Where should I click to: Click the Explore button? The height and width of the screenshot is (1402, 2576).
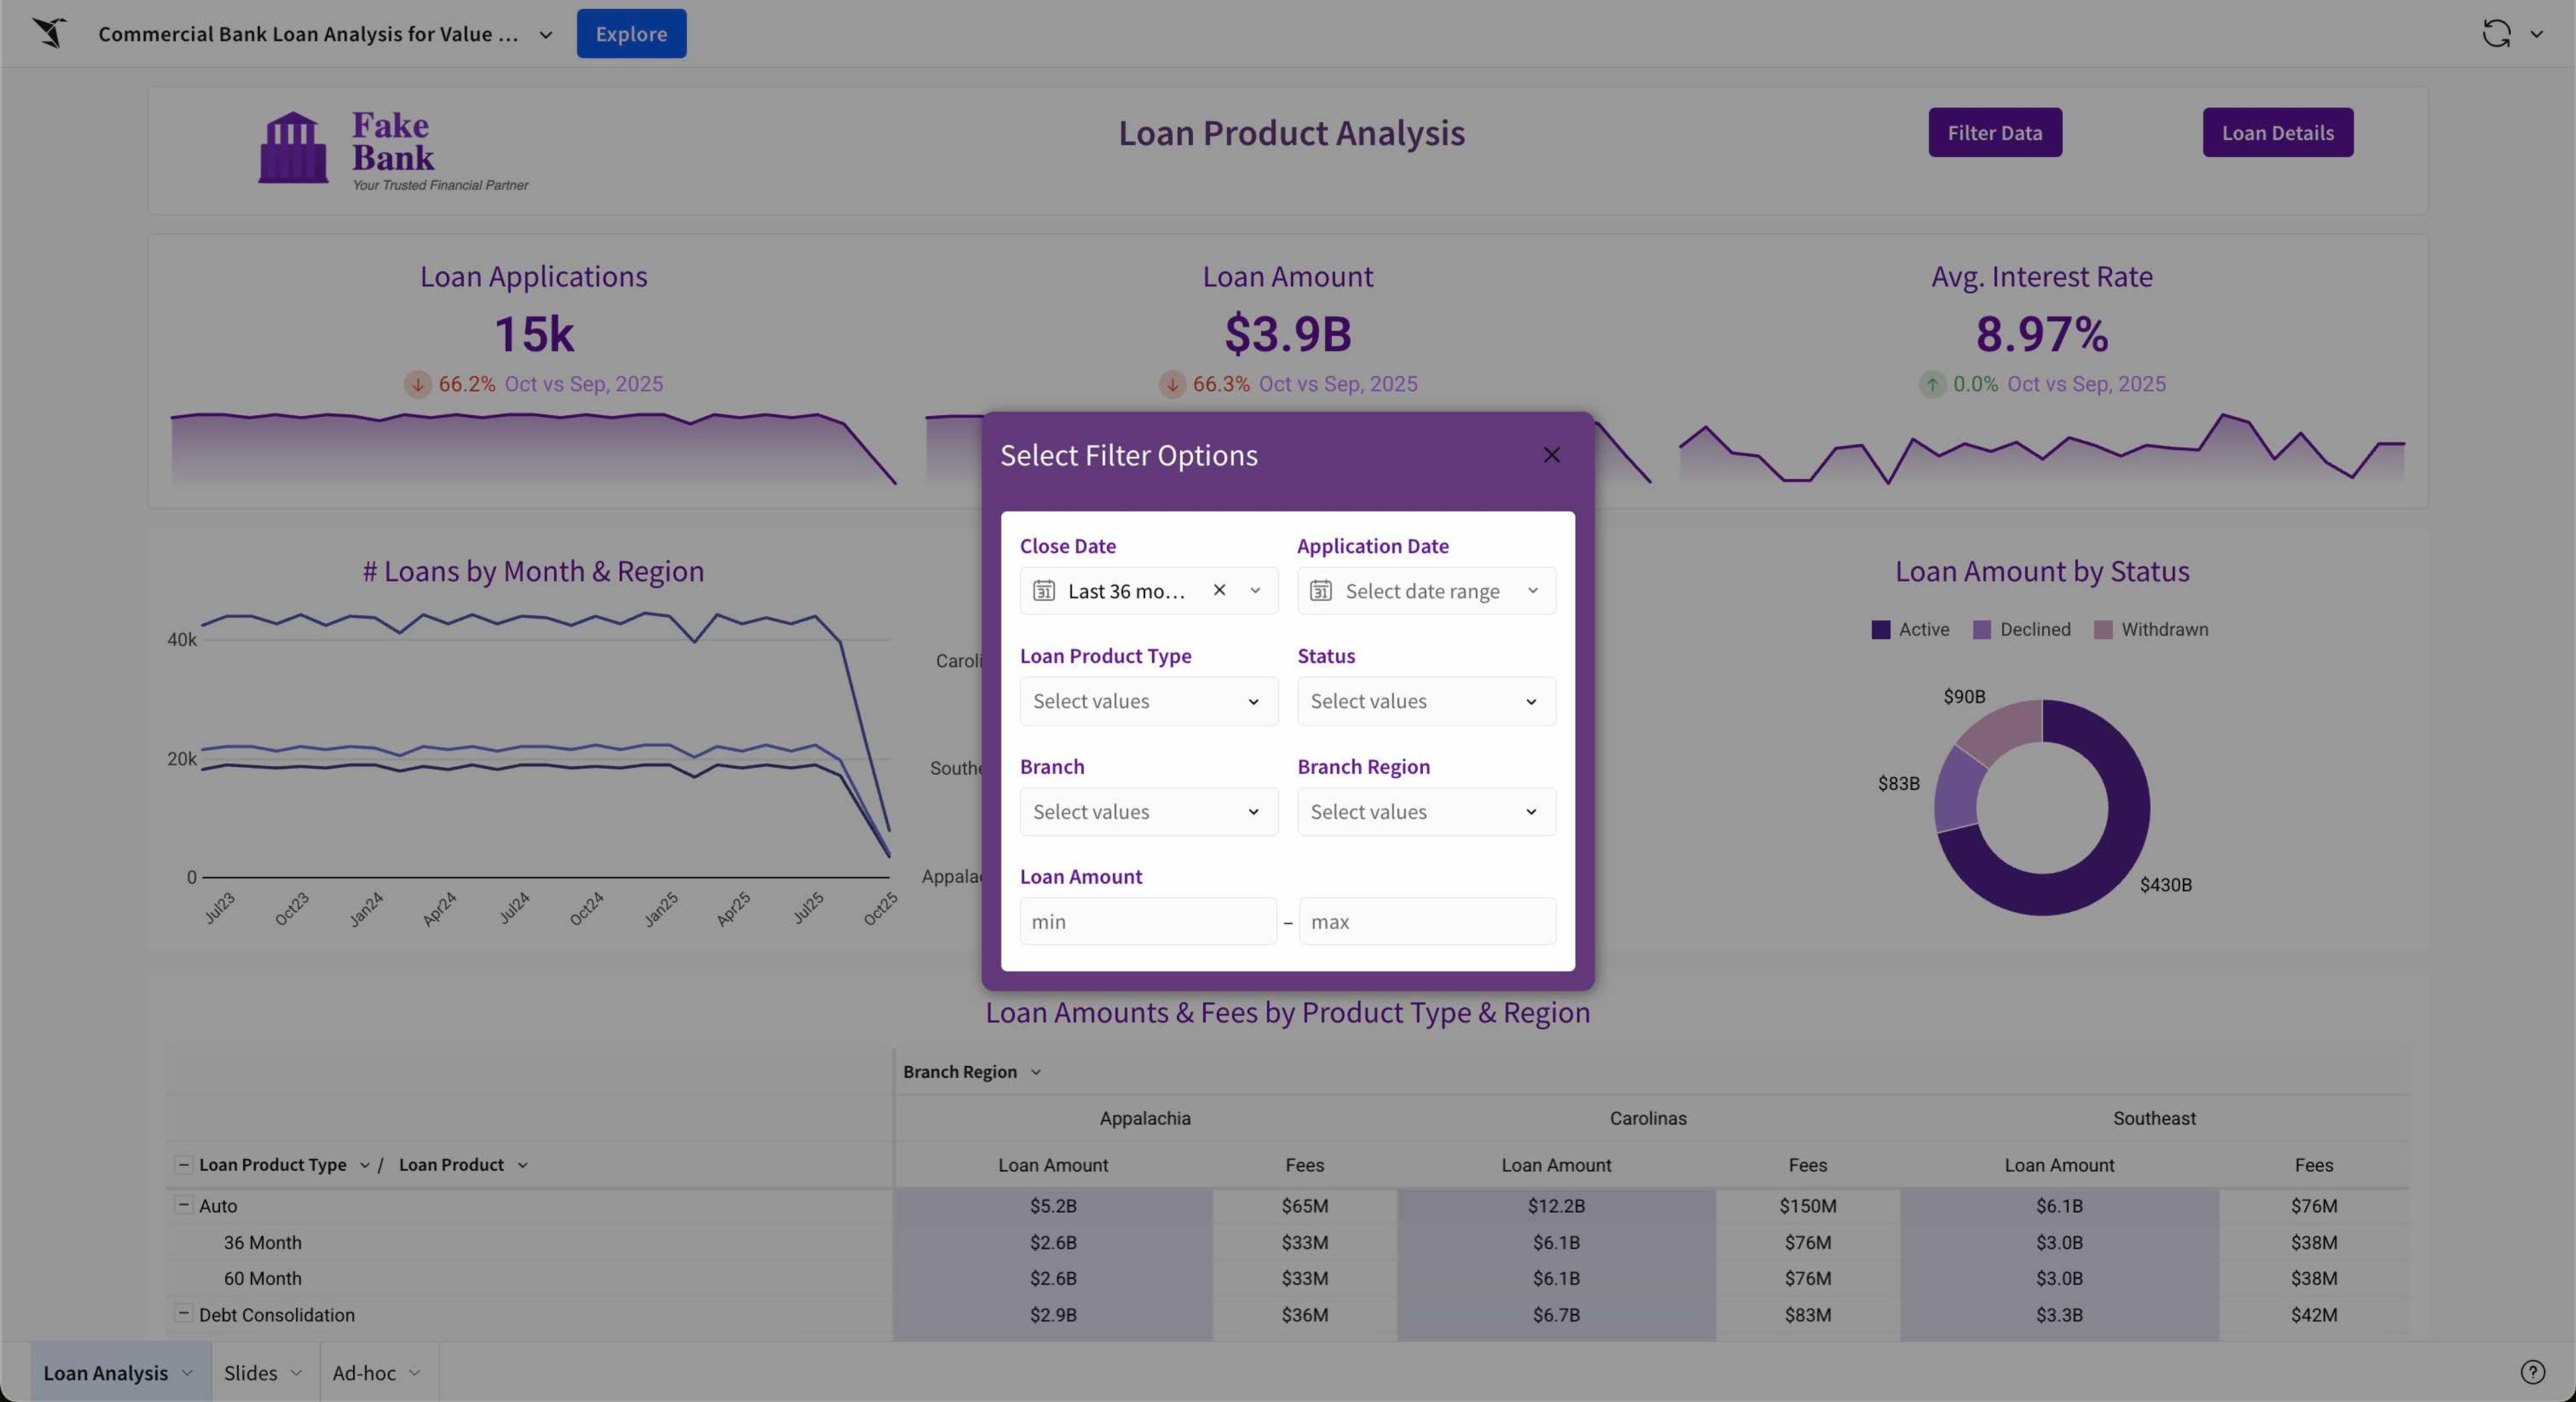(631, 34)
